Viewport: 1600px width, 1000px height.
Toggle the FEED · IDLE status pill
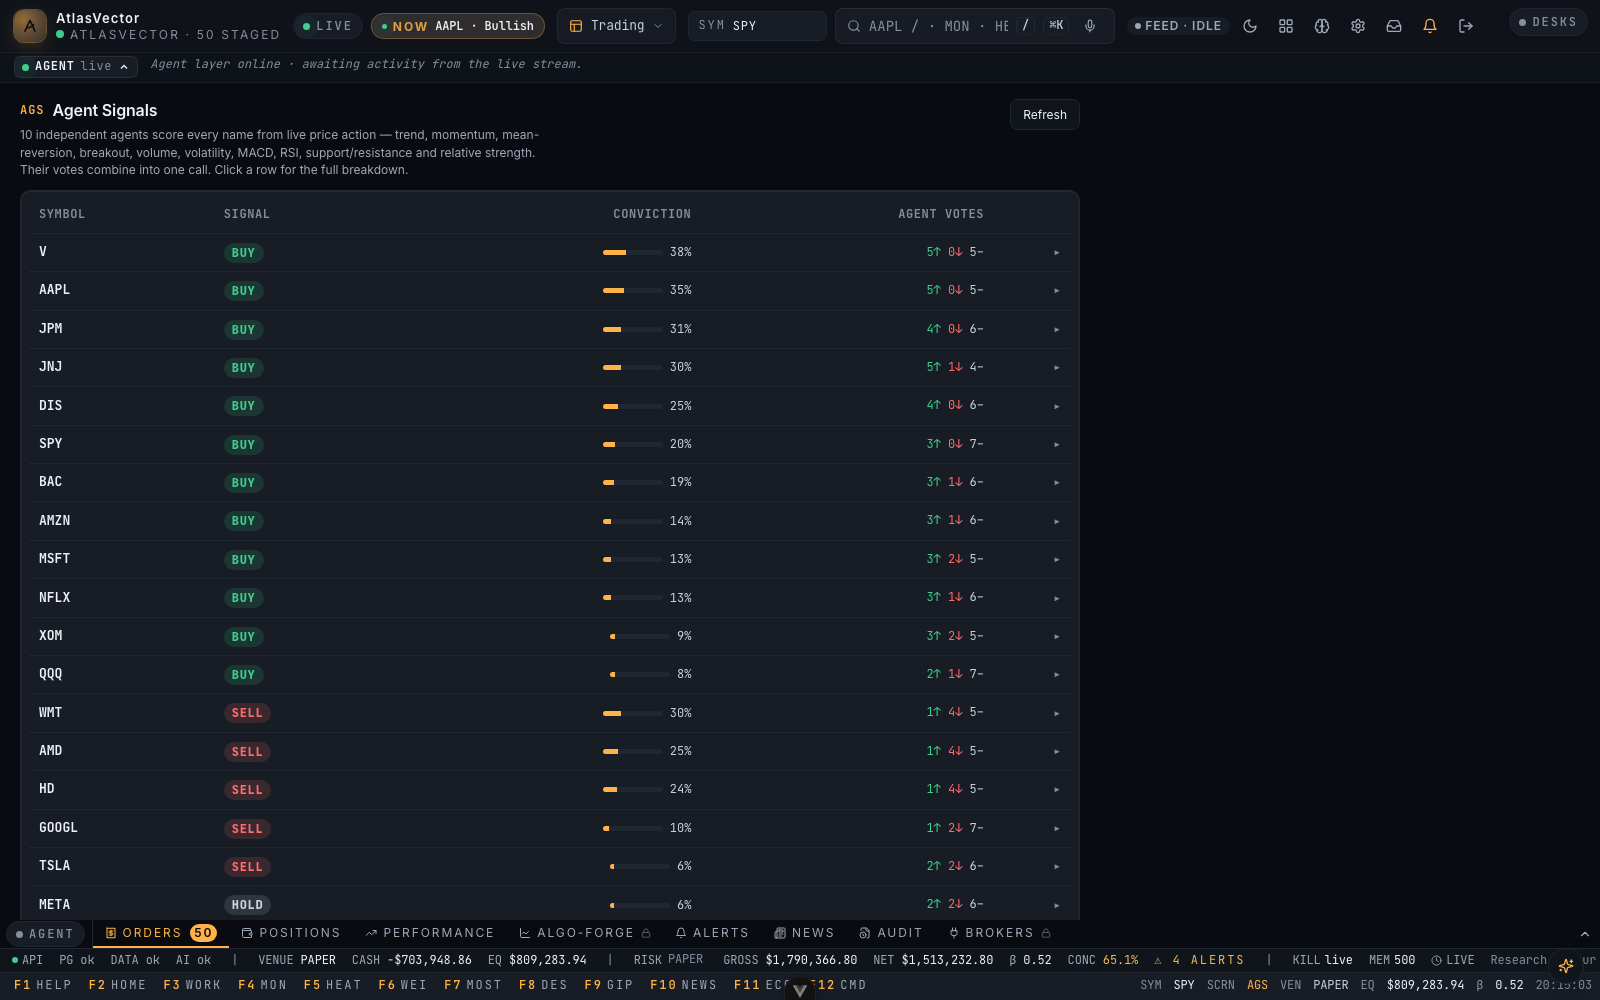[1178, 26]
